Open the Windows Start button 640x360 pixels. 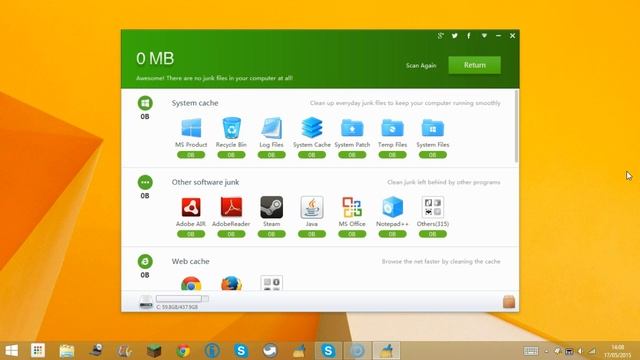click(11, 351)
